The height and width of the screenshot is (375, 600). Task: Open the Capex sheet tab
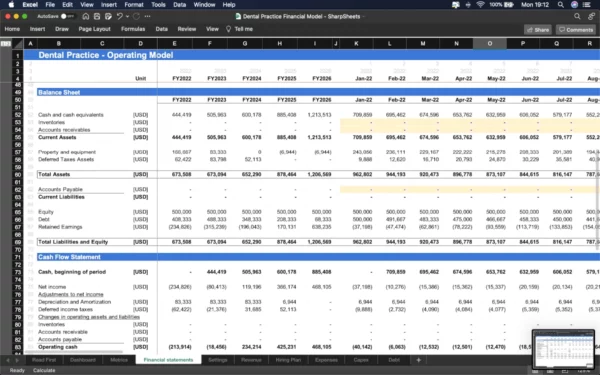(x=361, y=360)
